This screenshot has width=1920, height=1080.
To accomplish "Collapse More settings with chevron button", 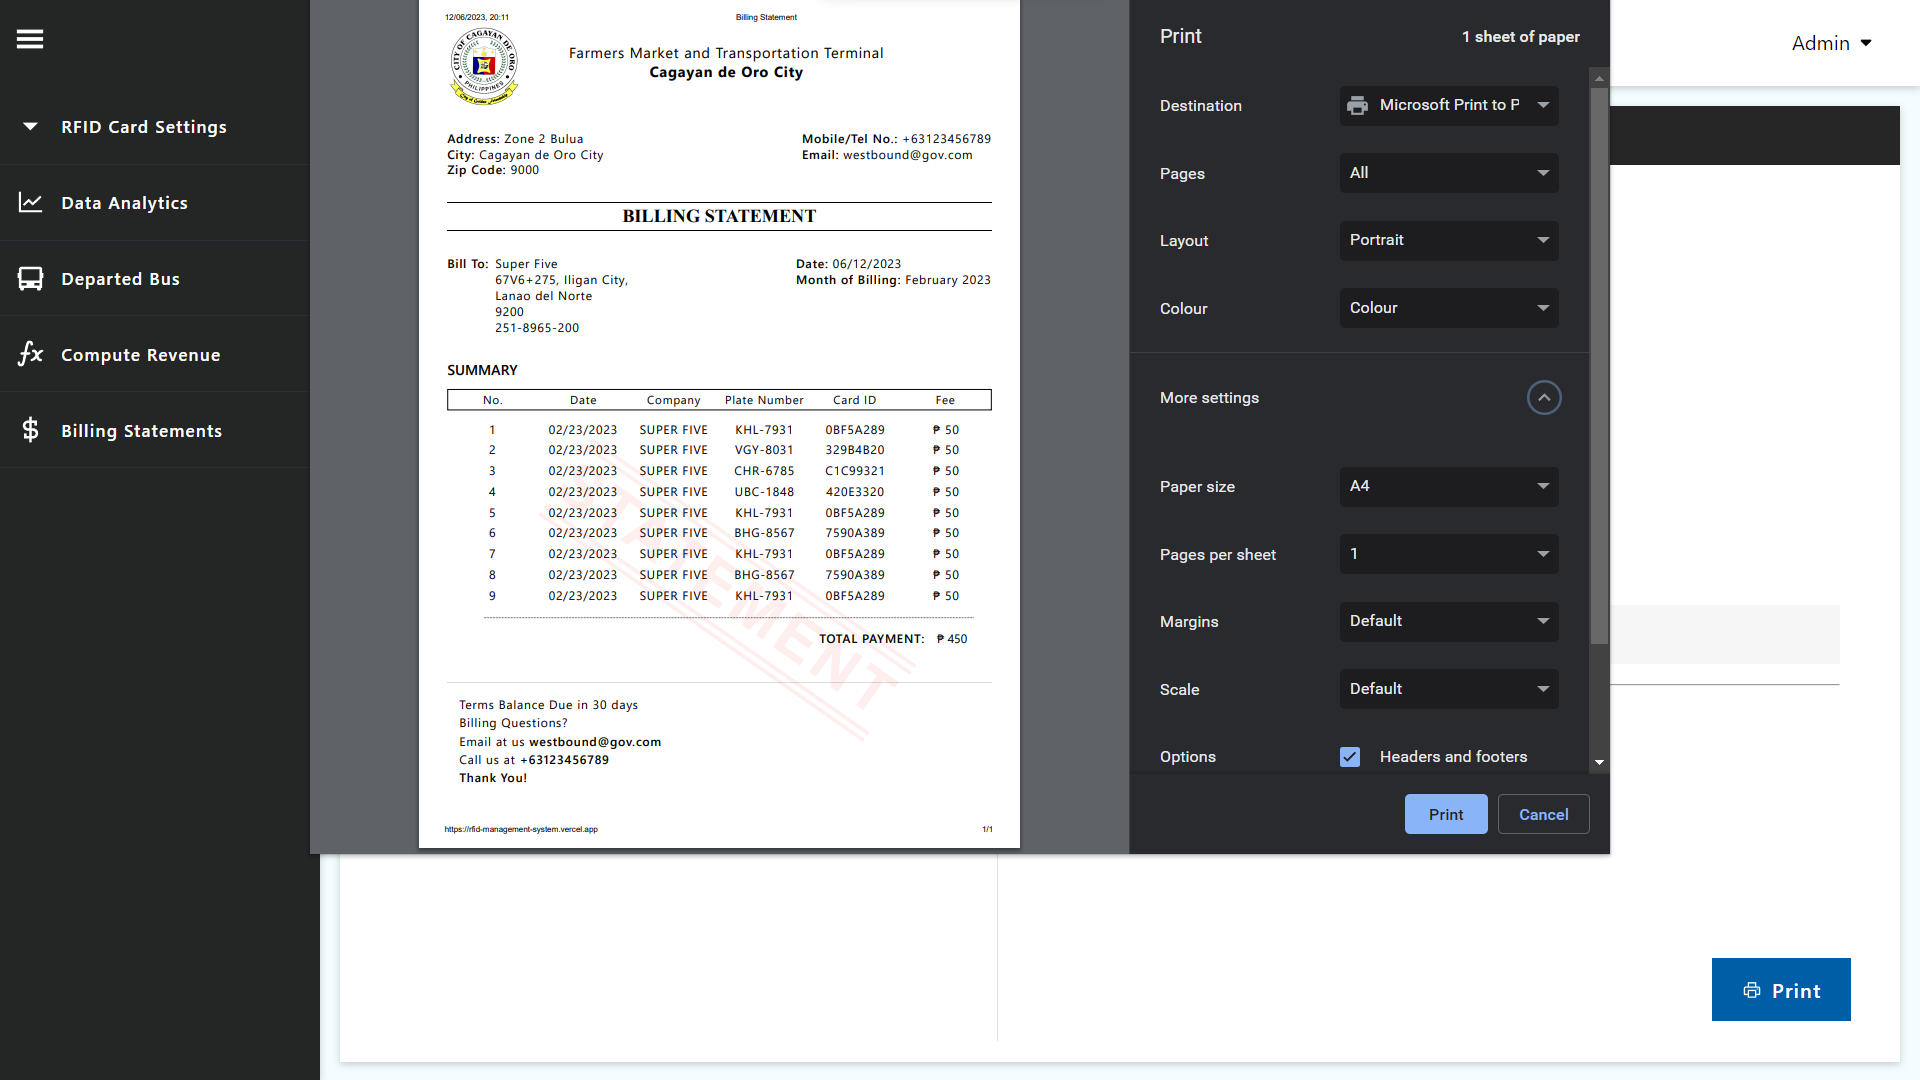I will (x=1543, y=398).
